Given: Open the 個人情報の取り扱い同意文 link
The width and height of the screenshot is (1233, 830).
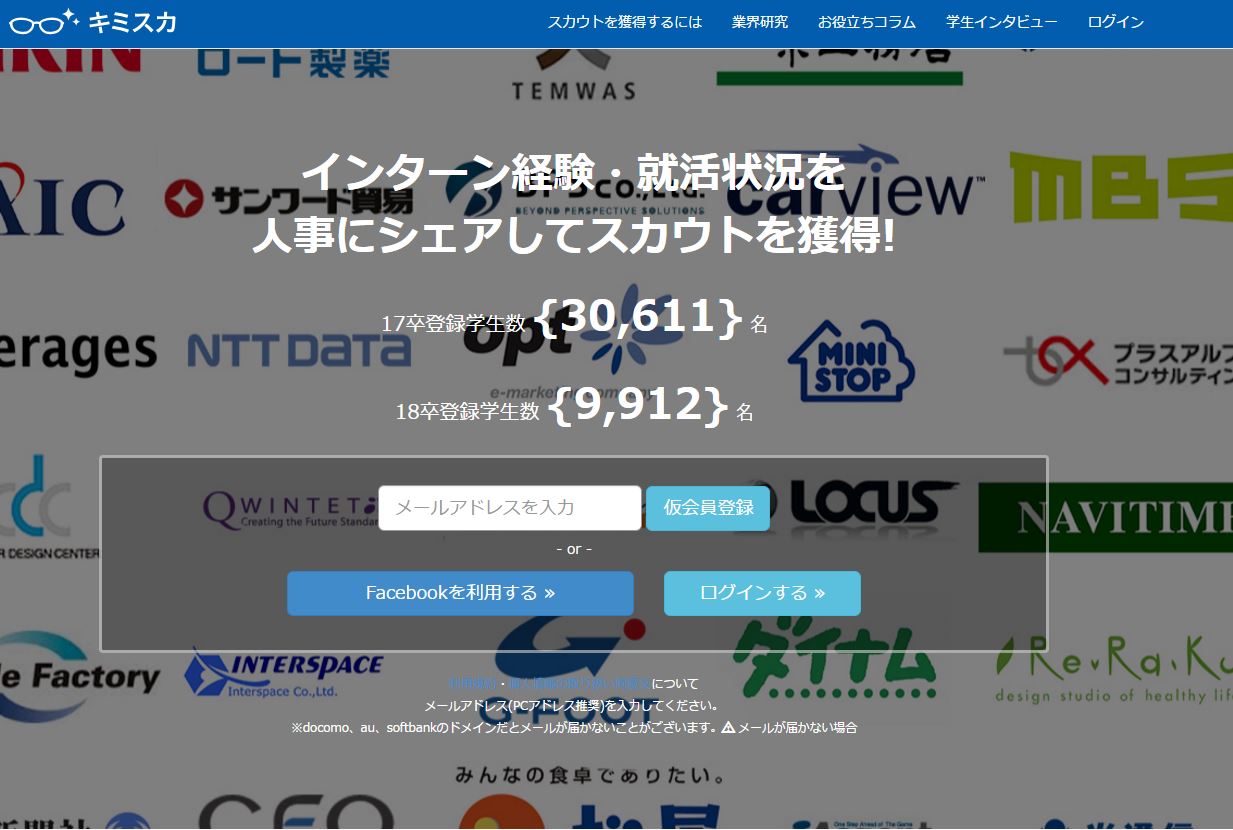Looking at the screenshot, I should tap(580, 684).
